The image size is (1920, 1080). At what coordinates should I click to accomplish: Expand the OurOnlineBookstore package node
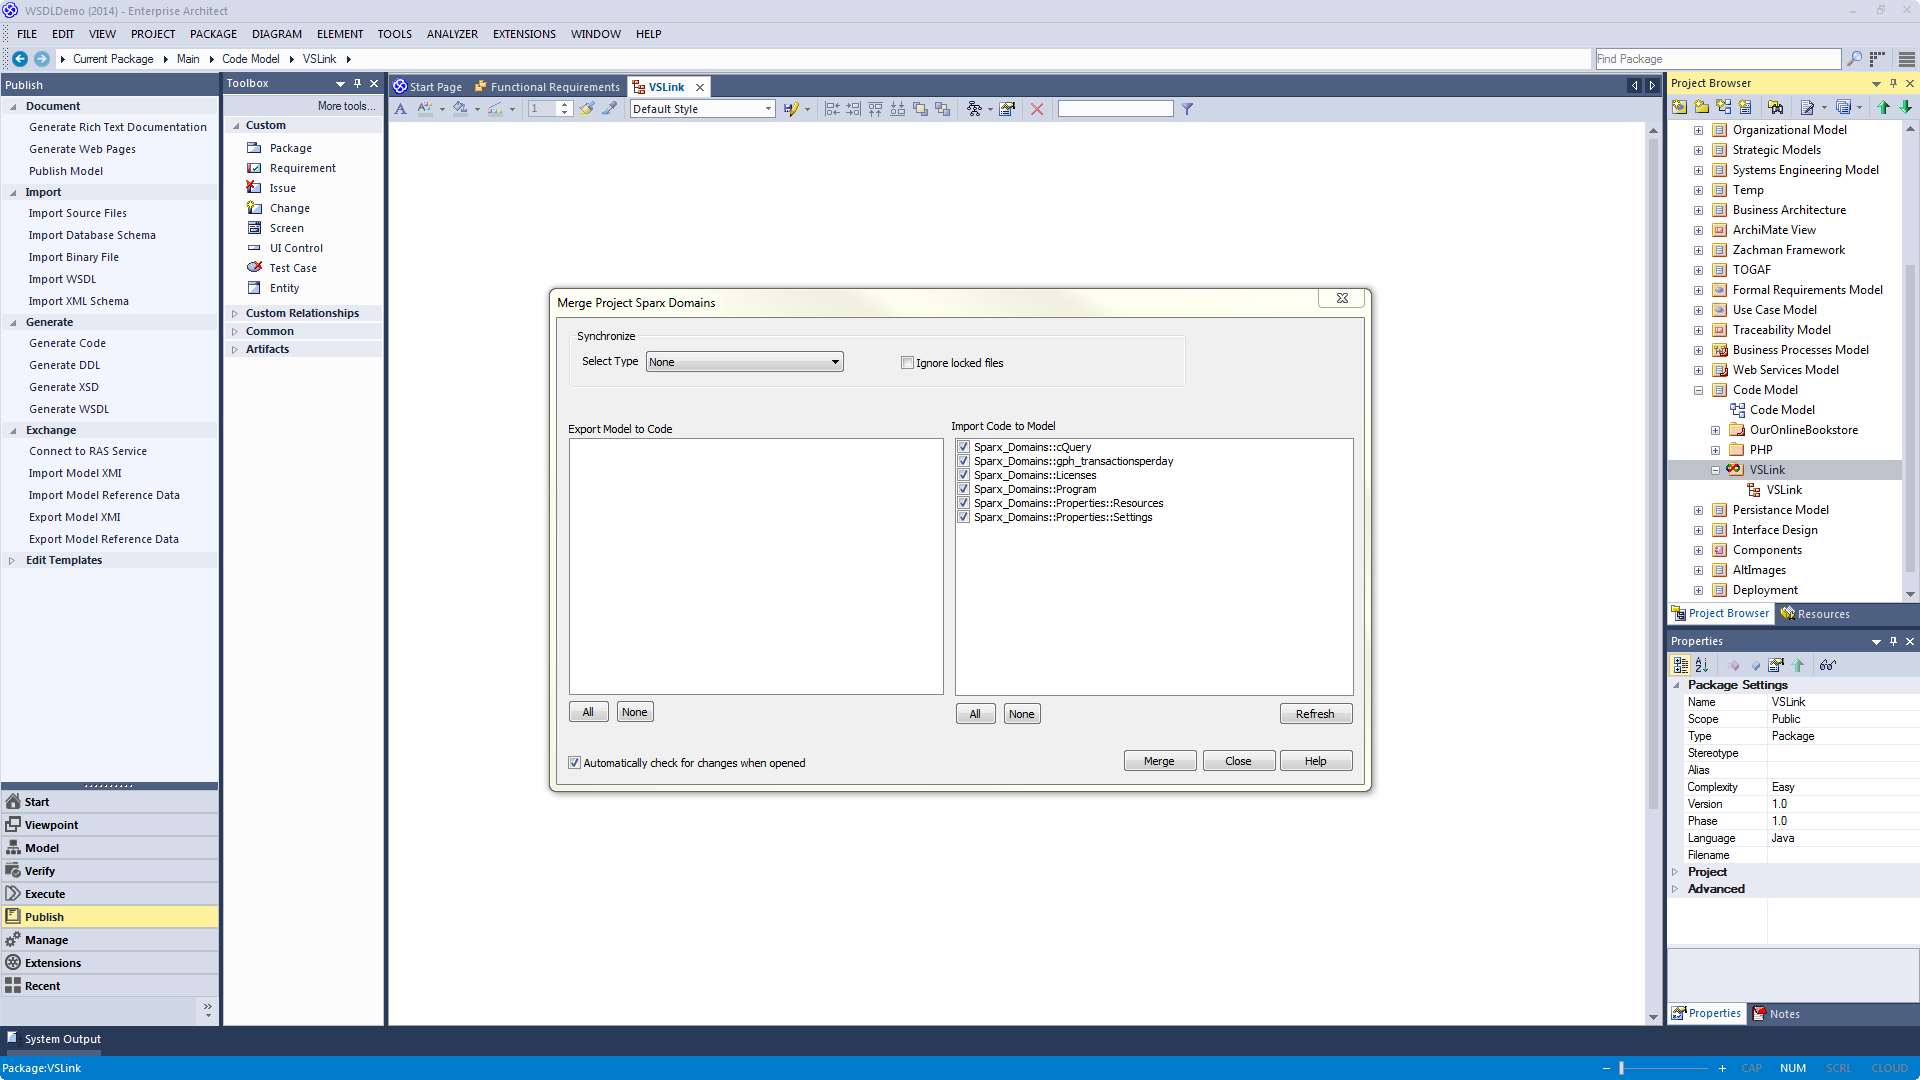pyautogui.click(x=1715, y=430)
